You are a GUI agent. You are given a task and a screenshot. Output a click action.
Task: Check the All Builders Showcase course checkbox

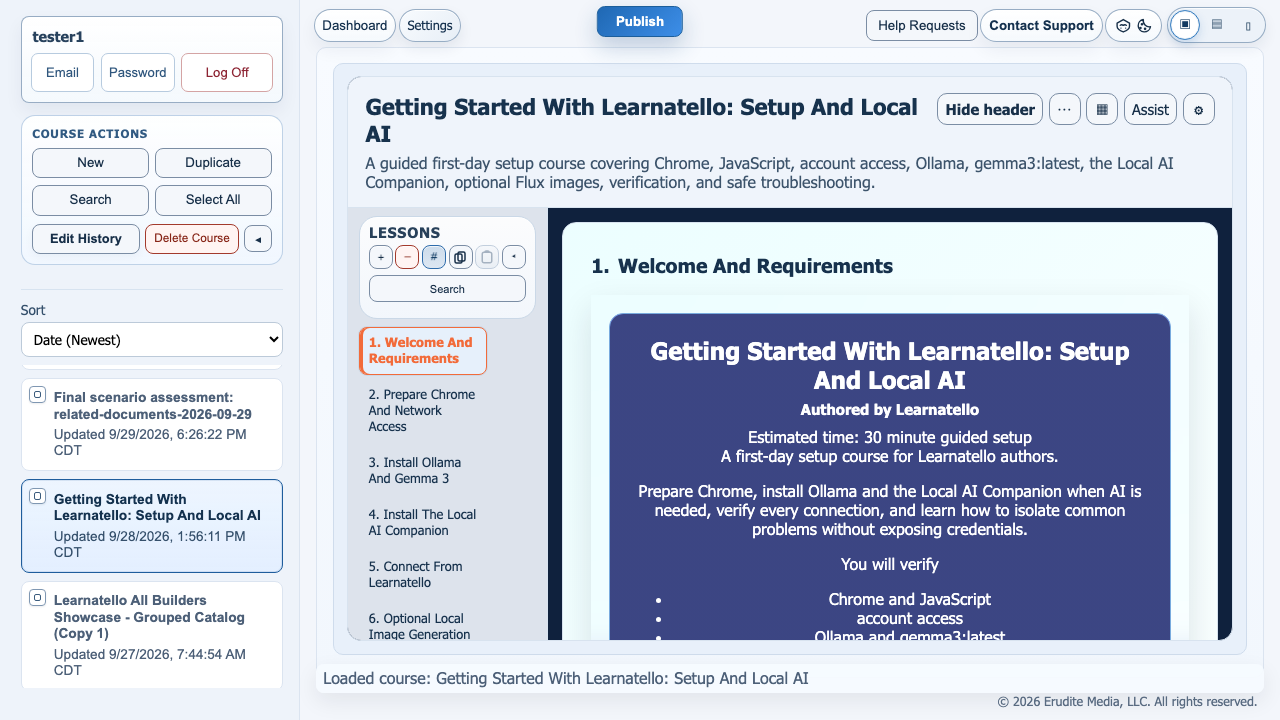[x=37, y=598]
